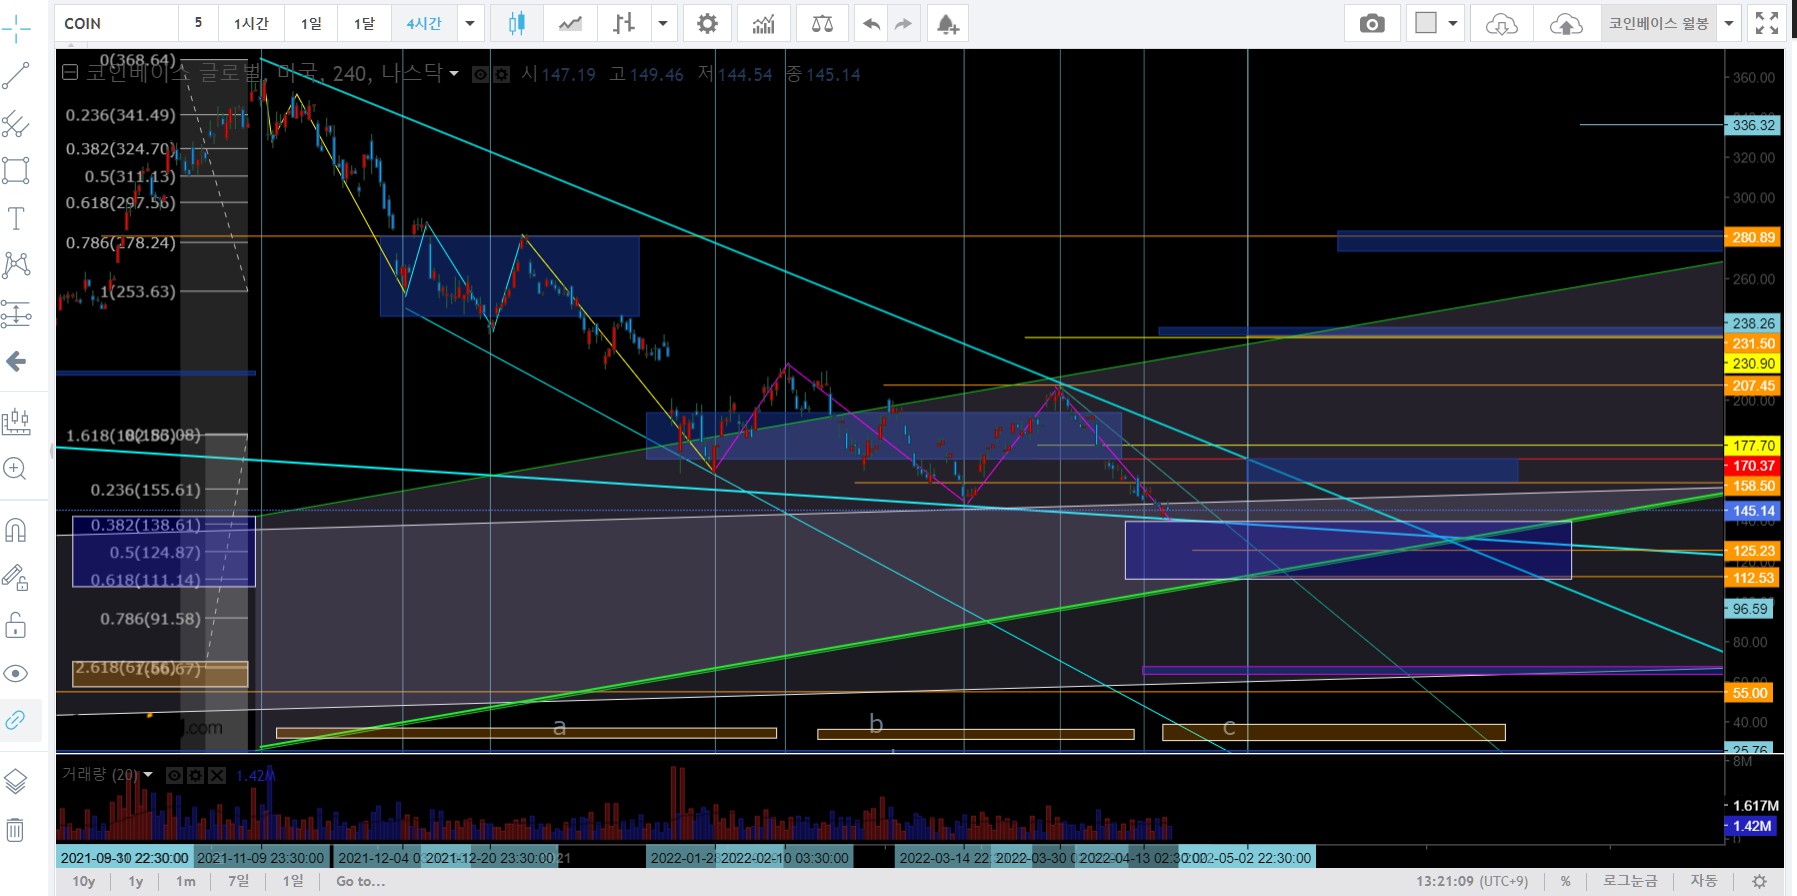The height and width of the screenshot is (896, 1797).
Task: Toggle hide all drawings eye in sidebar
Action: [x=16, y=673]
